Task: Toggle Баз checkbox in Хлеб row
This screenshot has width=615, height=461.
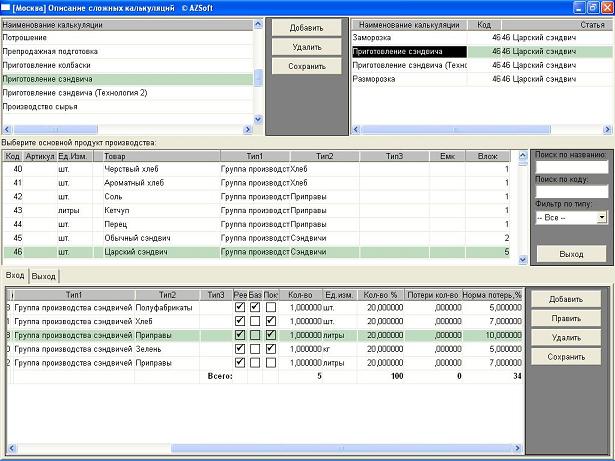Action: coord(255,321)
